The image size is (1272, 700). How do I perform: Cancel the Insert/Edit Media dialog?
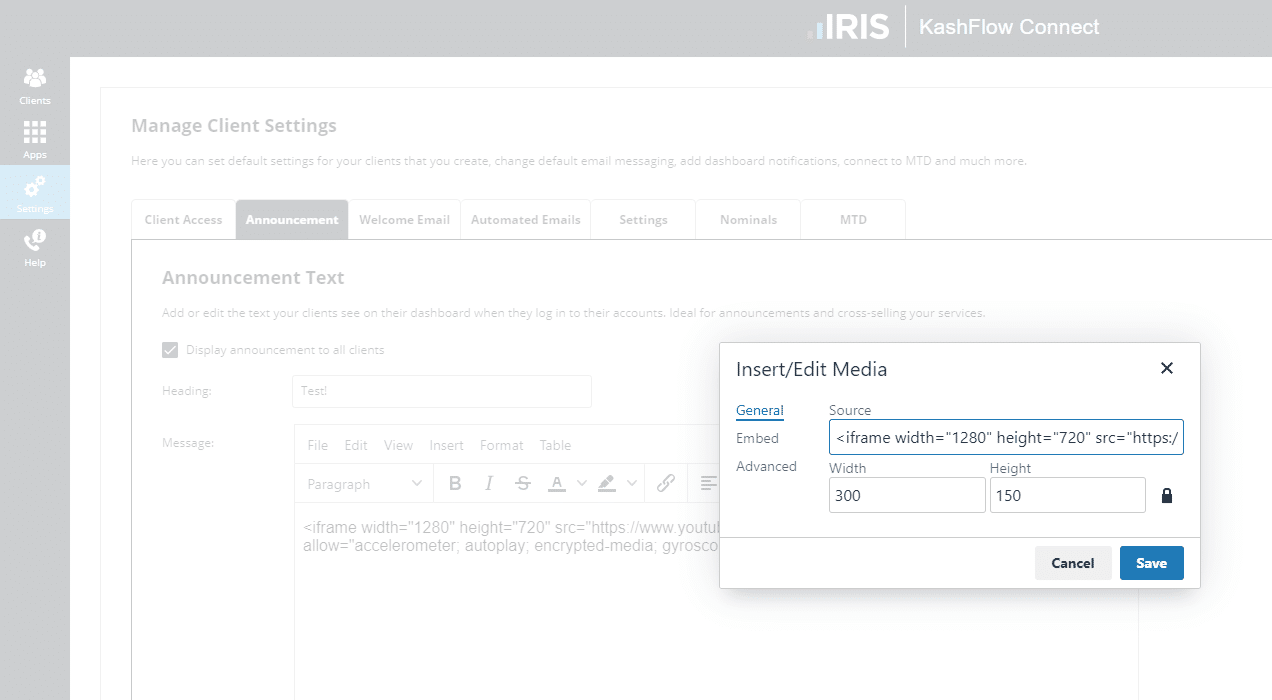1072,563
